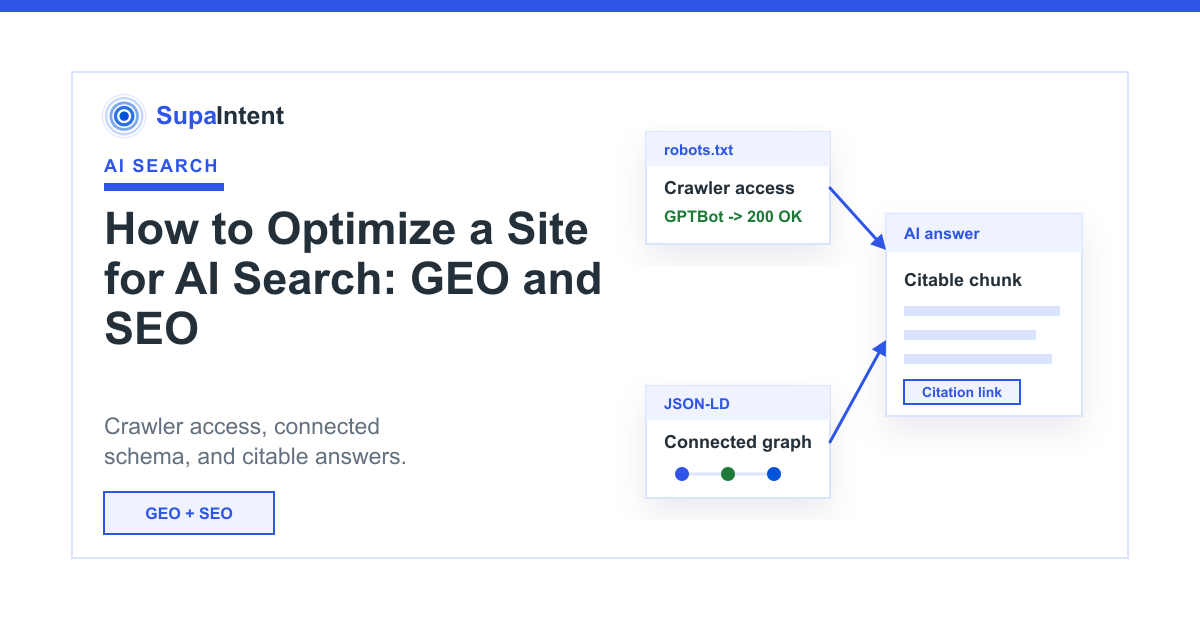The width and height of the screenshot is (1200, 630).
Task: Click the 'Crawler access' text
Action: pyautogui.click(x=729, y=188)
